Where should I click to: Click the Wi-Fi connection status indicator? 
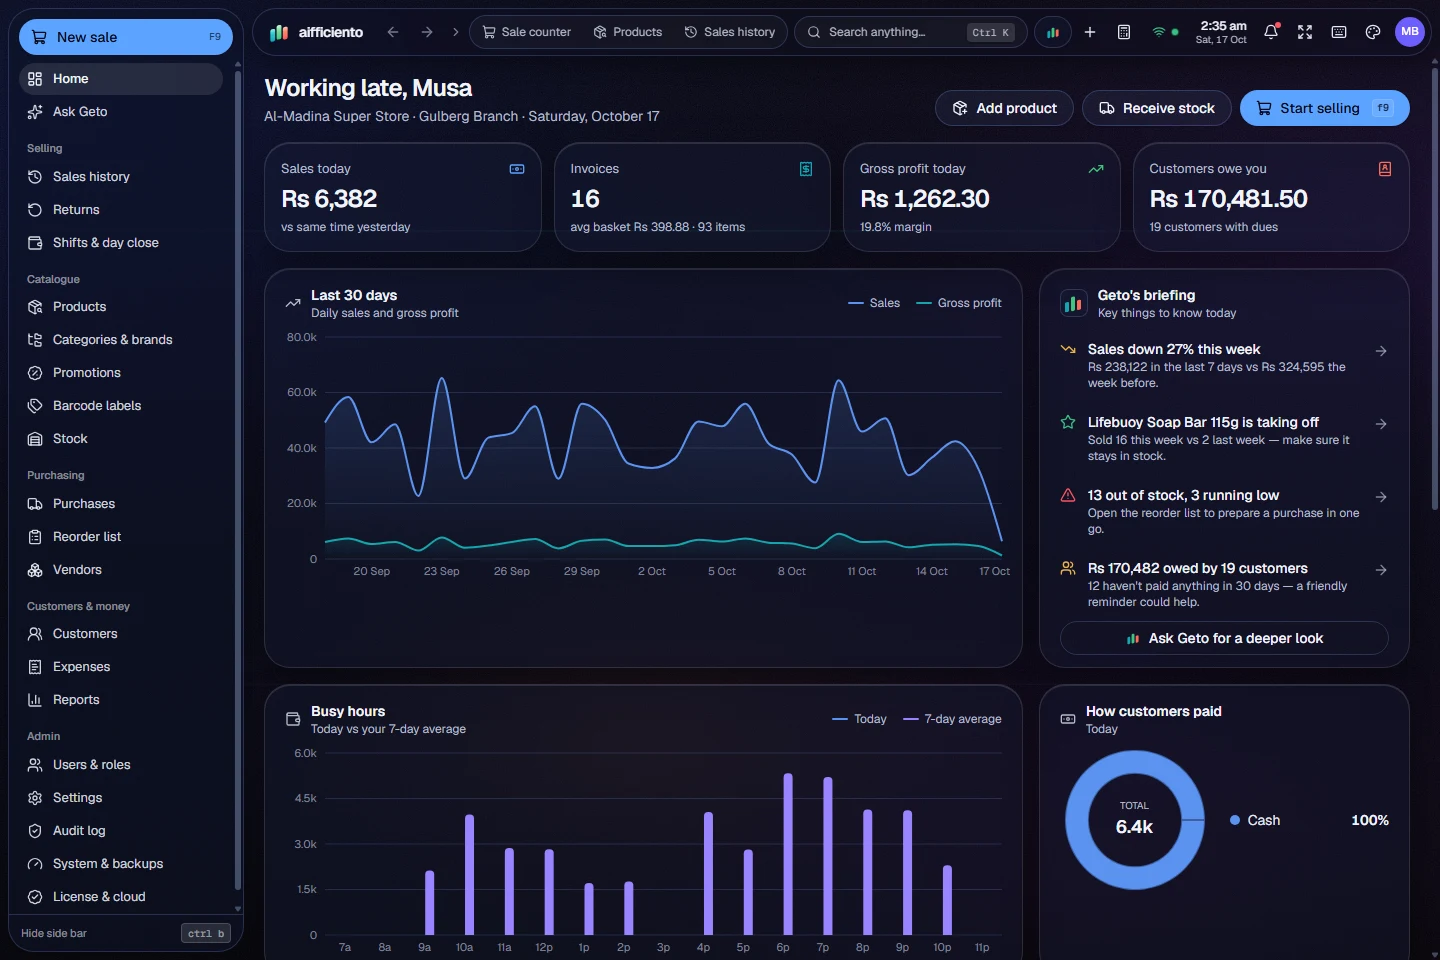1165,32
